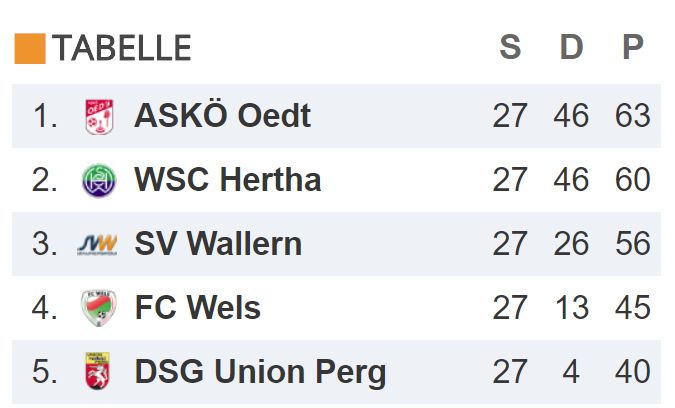Click the S column header
The height and width of the screenshot is (408, 675).
click(x=510, y=47)
